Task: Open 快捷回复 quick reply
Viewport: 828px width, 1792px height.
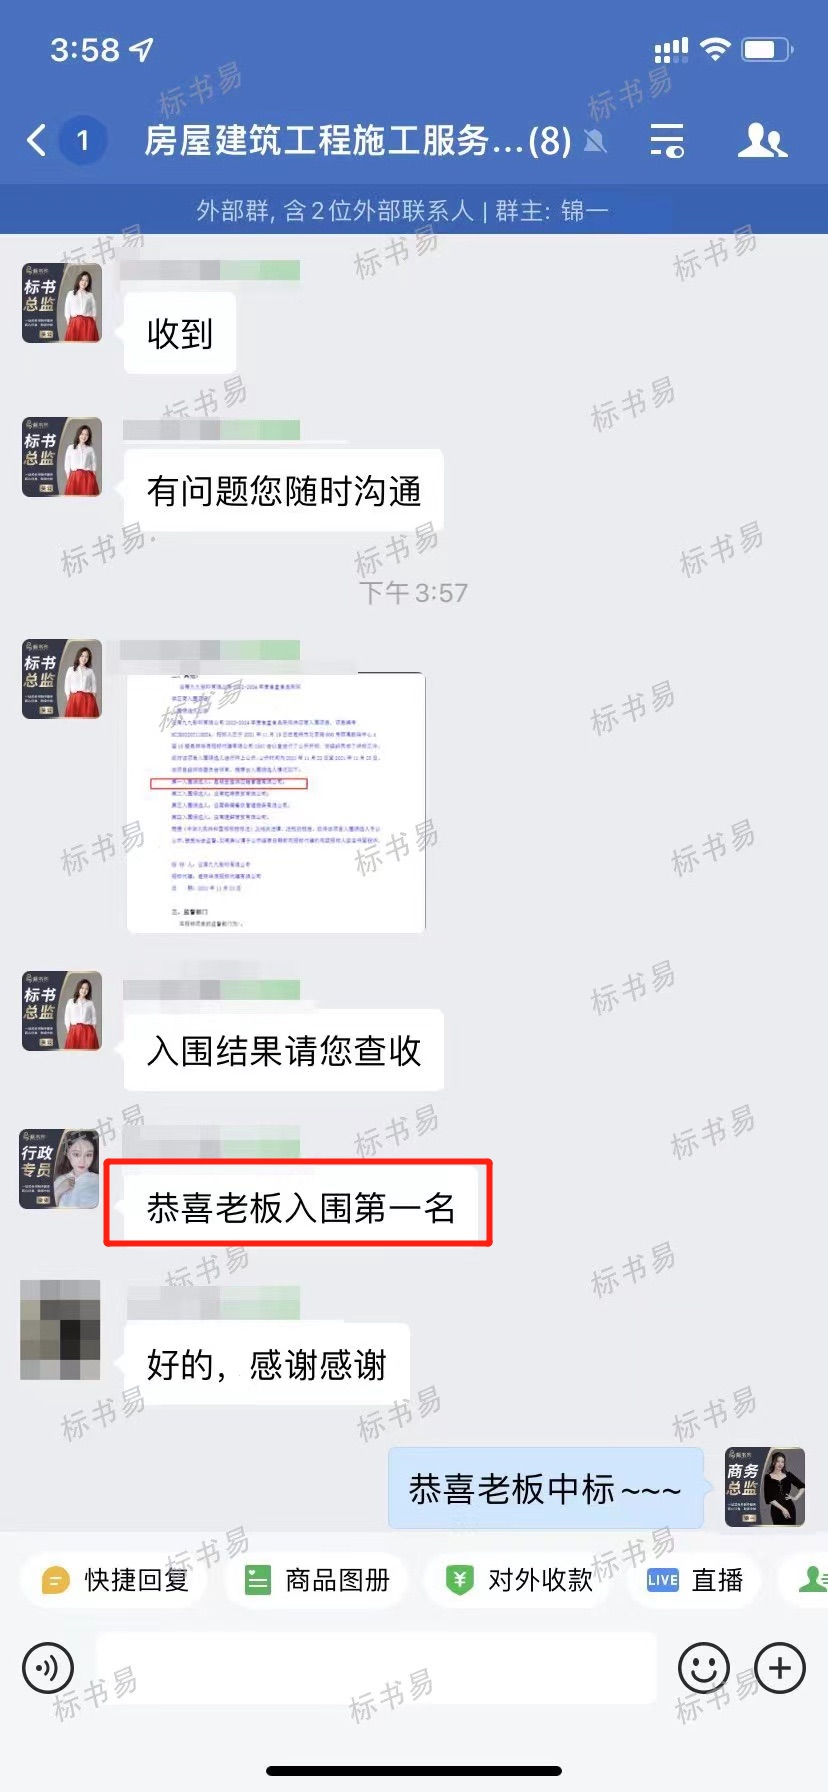Action: (x=113, y=1580)
